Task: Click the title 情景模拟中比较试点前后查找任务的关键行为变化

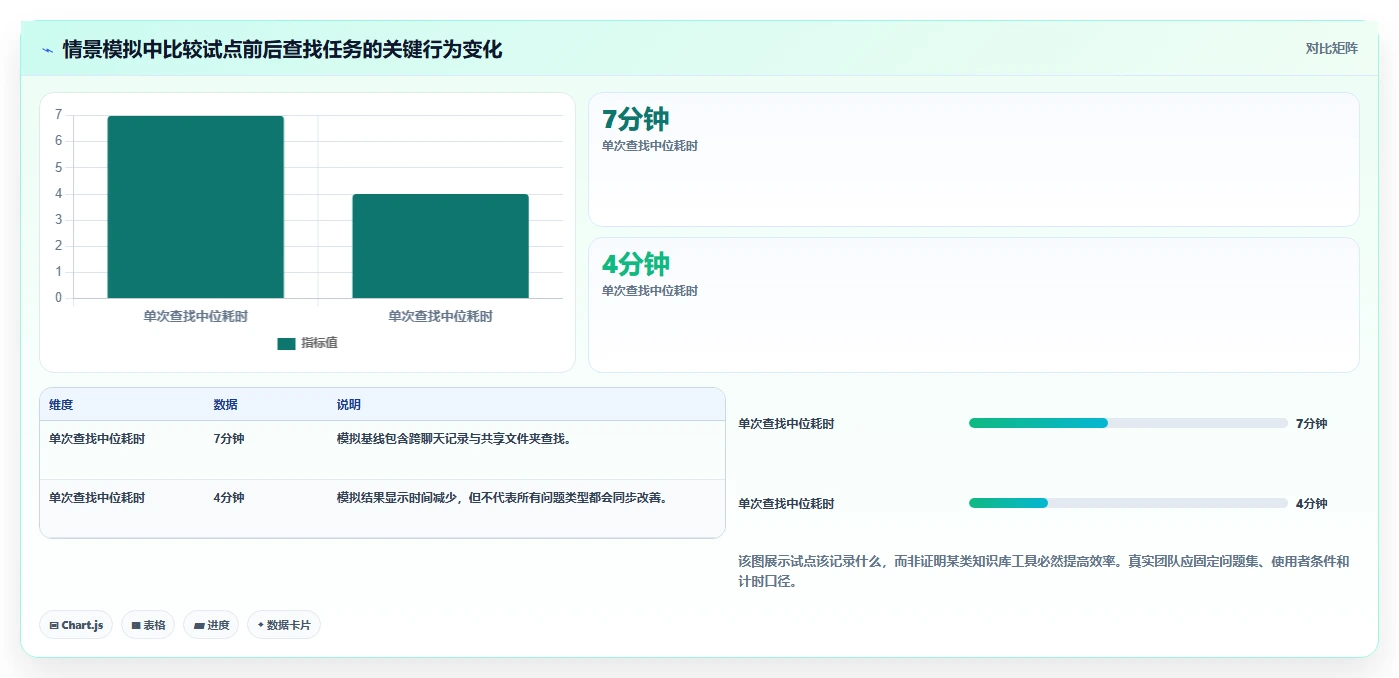Action: 282,49
